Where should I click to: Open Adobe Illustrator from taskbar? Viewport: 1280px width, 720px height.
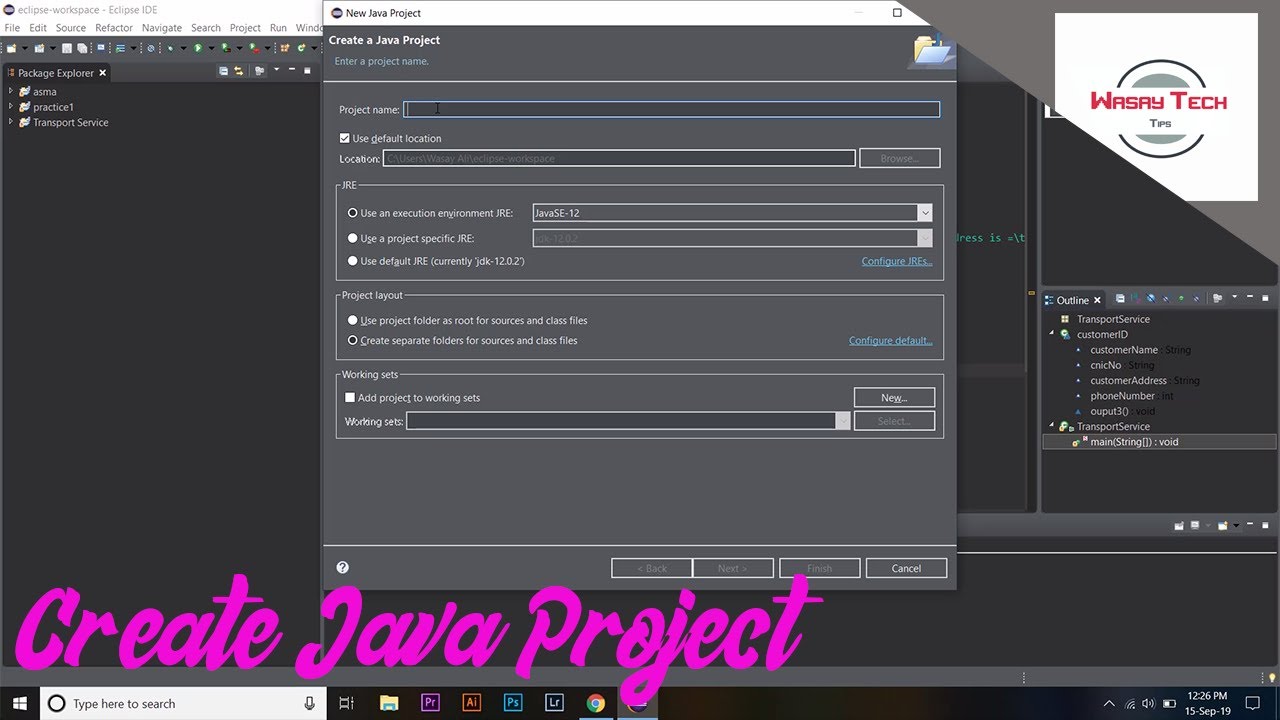471,703
